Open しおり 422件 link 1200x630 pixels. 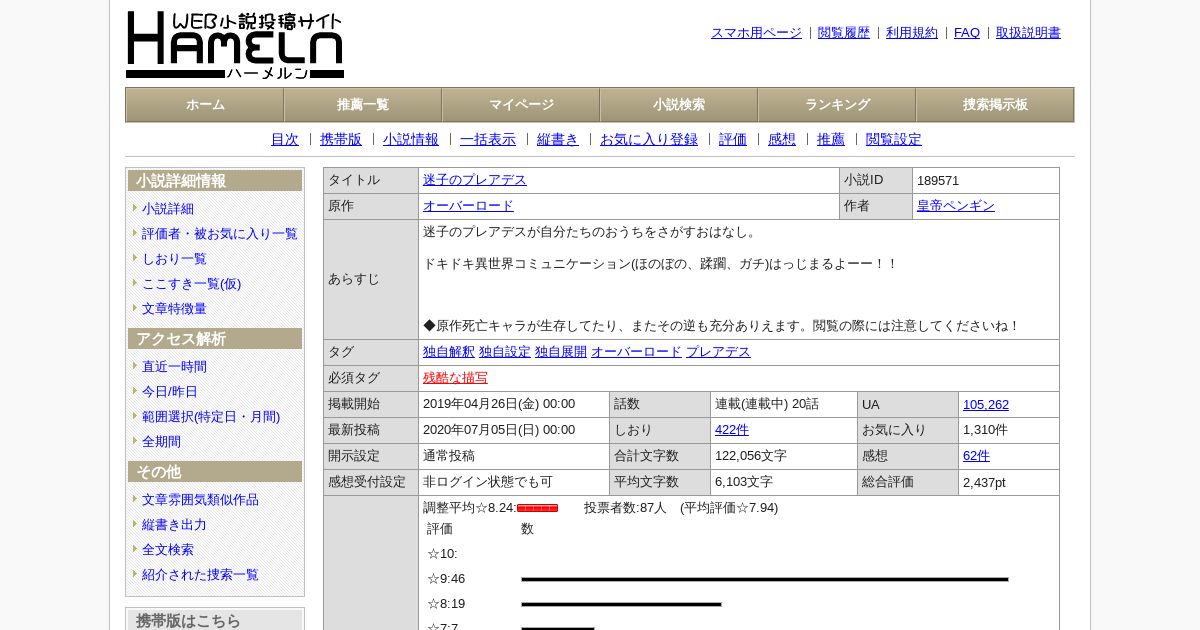[x=732, y=430]
